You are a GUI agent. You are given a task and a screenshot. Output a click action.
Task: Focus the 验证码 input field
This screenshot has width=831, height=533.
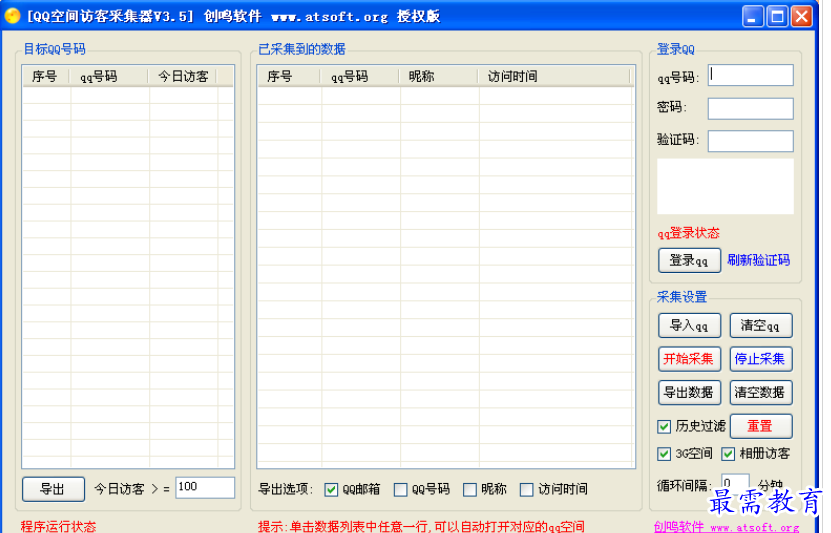click(750, 141)
